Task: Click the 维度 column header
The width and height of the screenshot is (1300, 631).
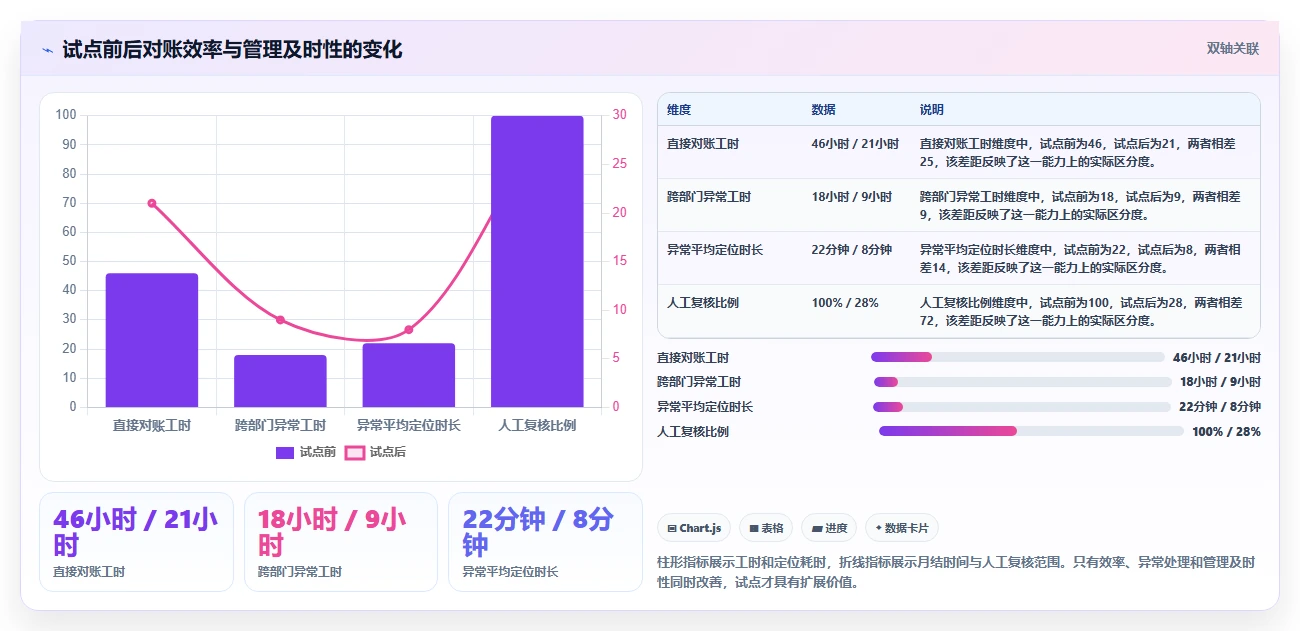Action: tap(679, 110)
